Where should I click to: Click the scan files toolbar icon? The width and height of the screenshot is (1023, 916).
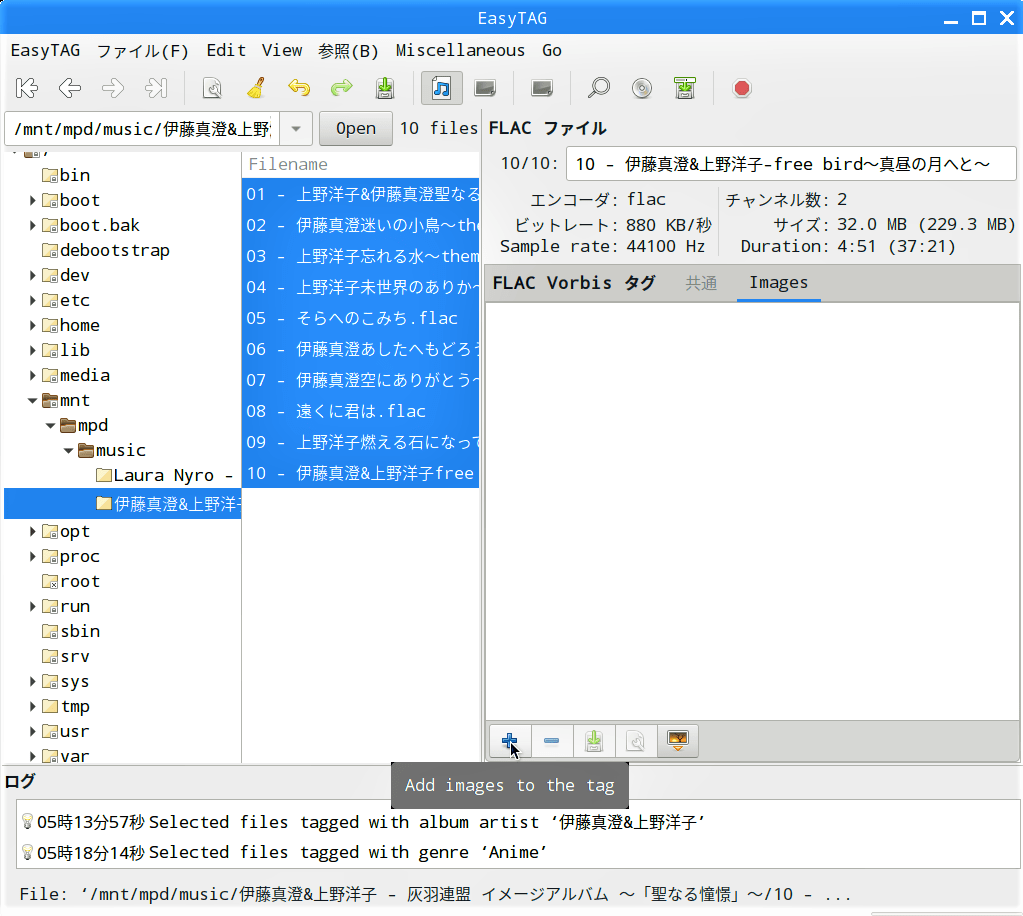[212, 88]
